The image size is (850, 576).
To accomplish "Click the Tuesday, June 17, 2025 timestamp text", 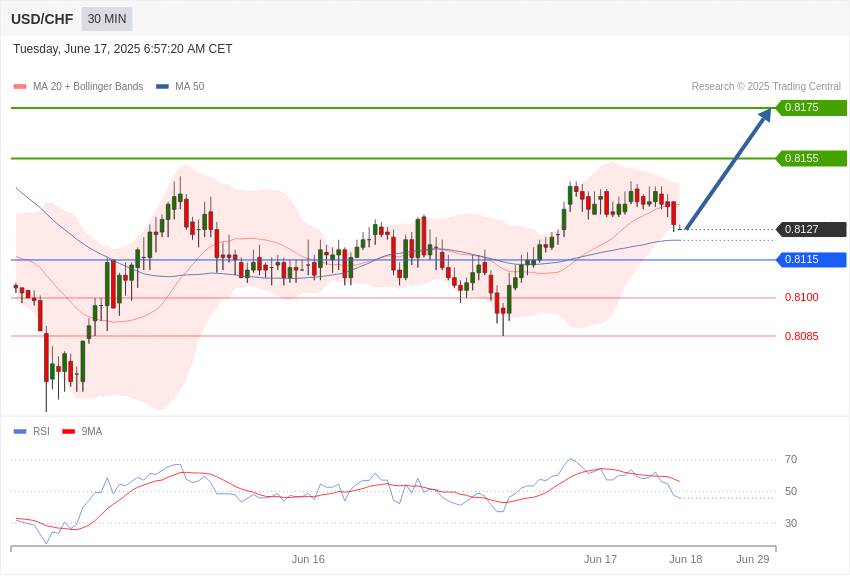I will point(123,49).
